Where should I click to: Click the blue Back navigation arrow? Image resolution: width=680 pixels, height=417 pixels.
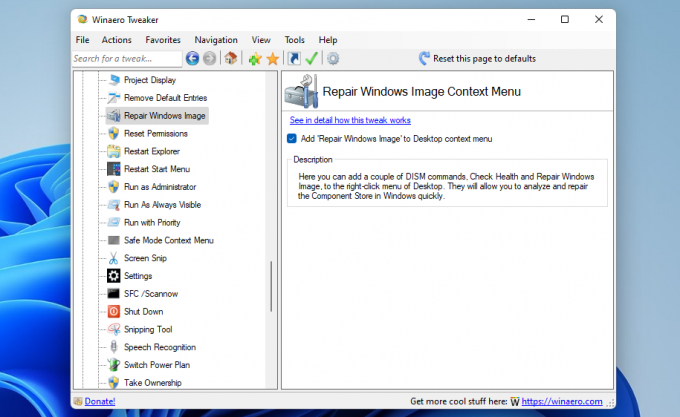tap(193, 59)
